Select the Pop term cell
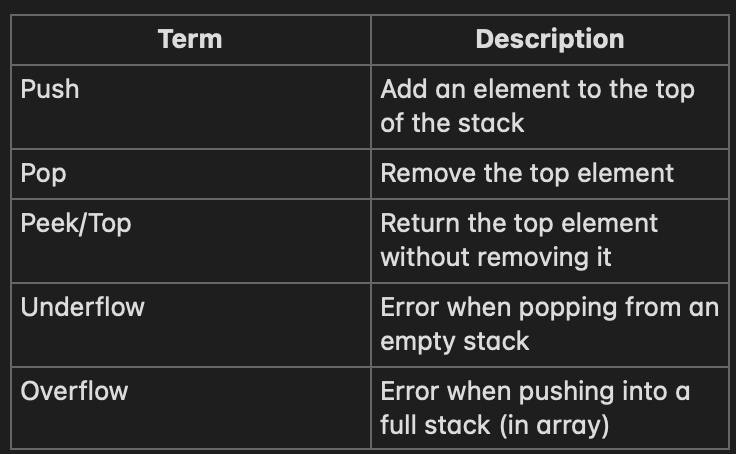736x454 pixels. pyautogui.click(x=191, y=174)
